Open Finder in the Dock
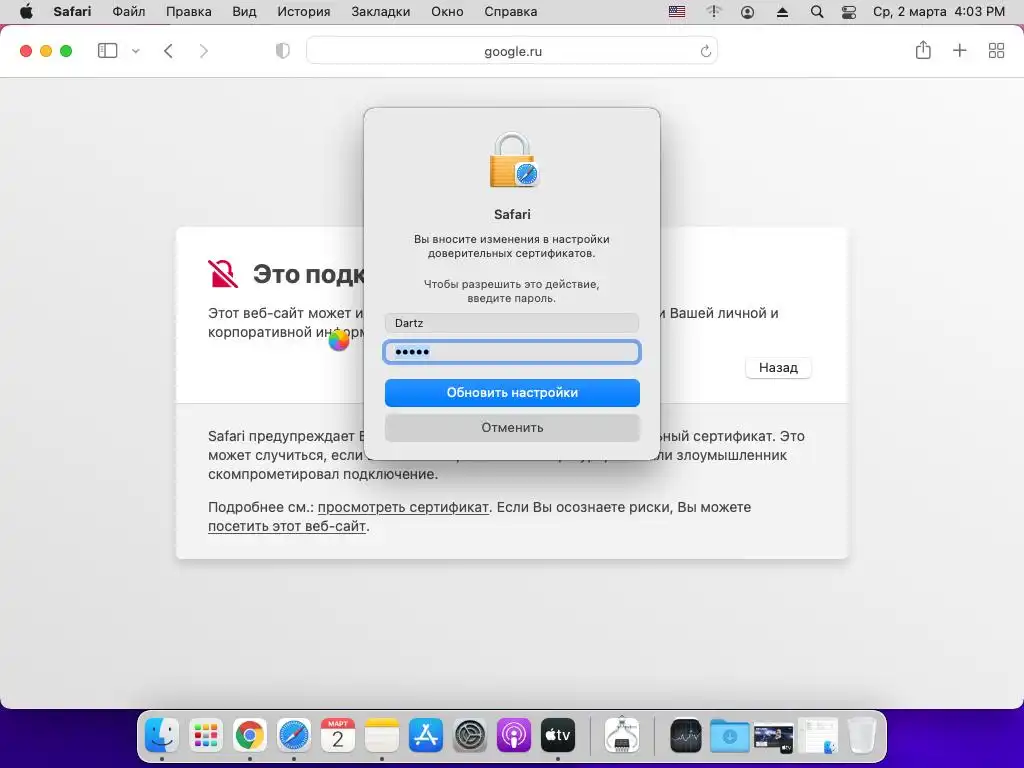Image resolution: width=1024 pixels, height=768 pixels. 161,735
